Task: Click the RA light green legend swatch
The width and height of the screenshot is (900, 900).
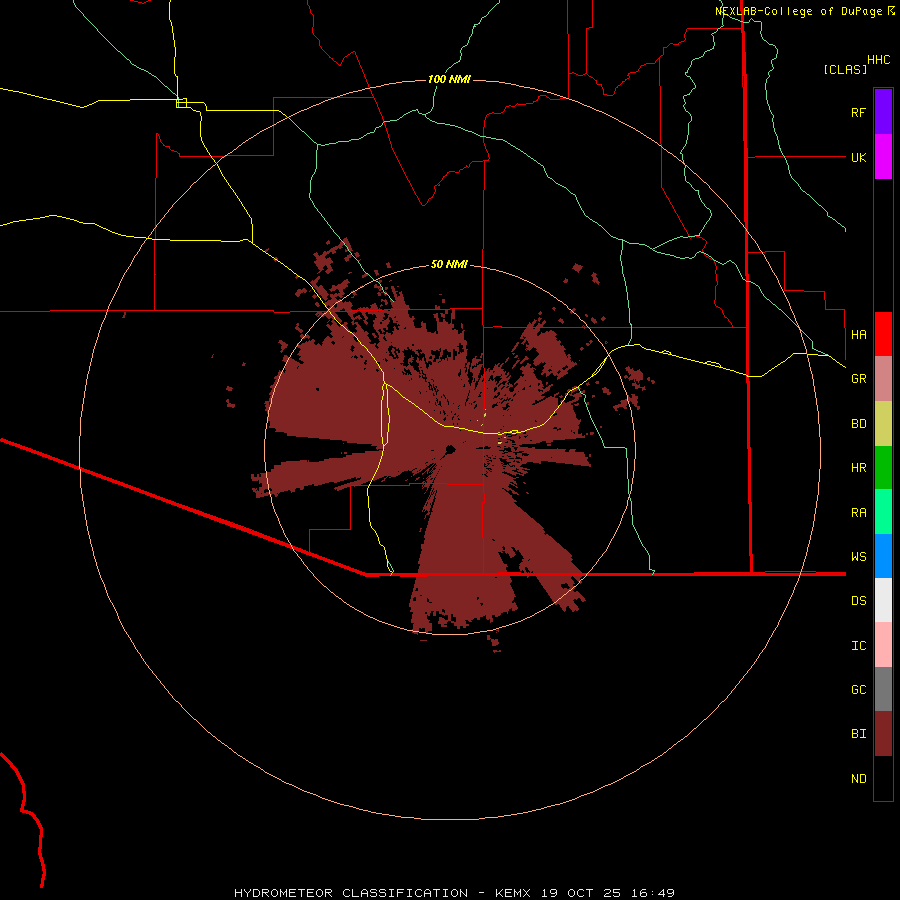Action: [883, 512]
